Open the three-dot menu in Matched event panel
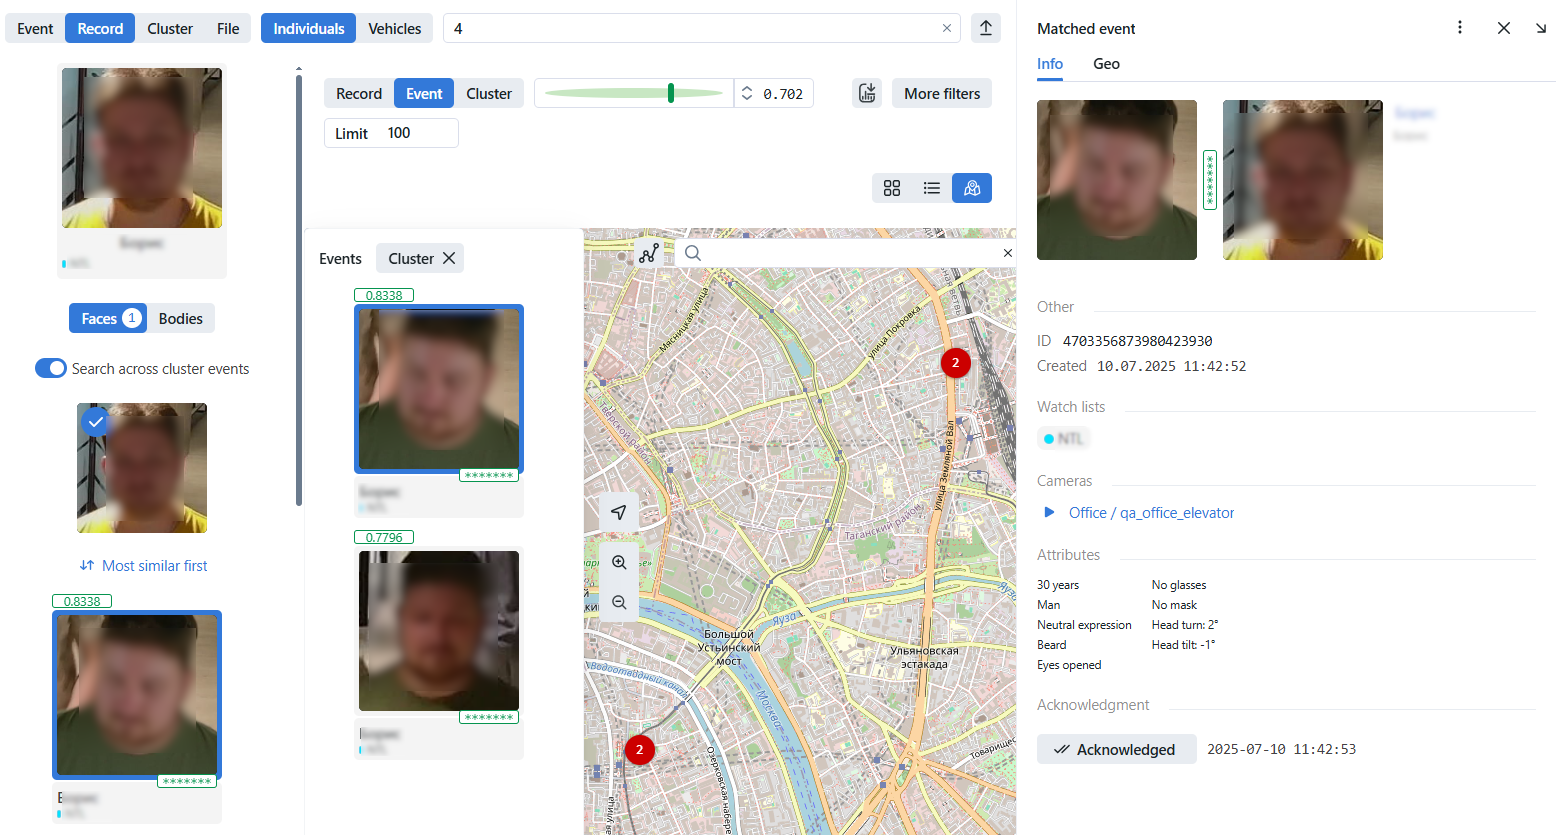 click(1460, 28)
